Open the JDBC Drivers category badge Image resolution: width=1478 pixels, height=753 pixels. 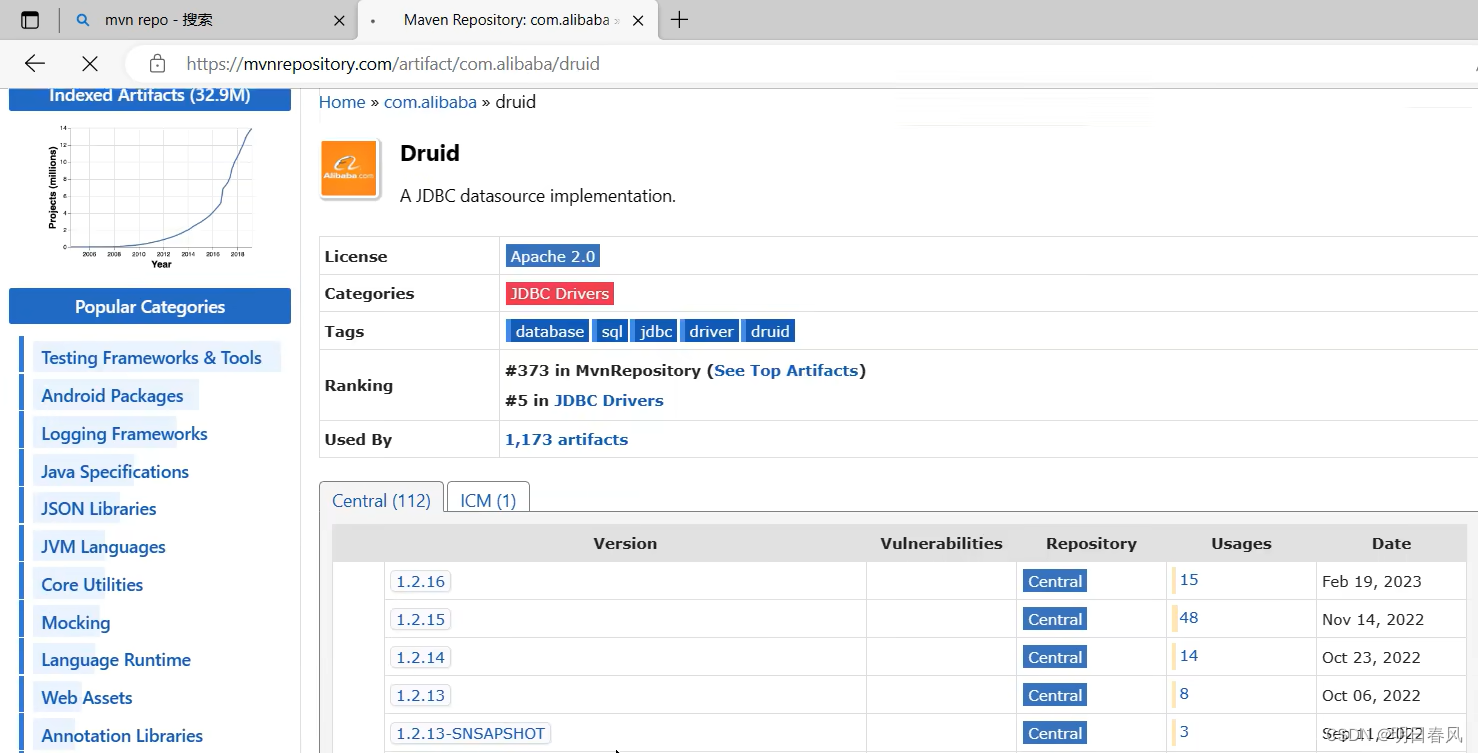point(560,293)
